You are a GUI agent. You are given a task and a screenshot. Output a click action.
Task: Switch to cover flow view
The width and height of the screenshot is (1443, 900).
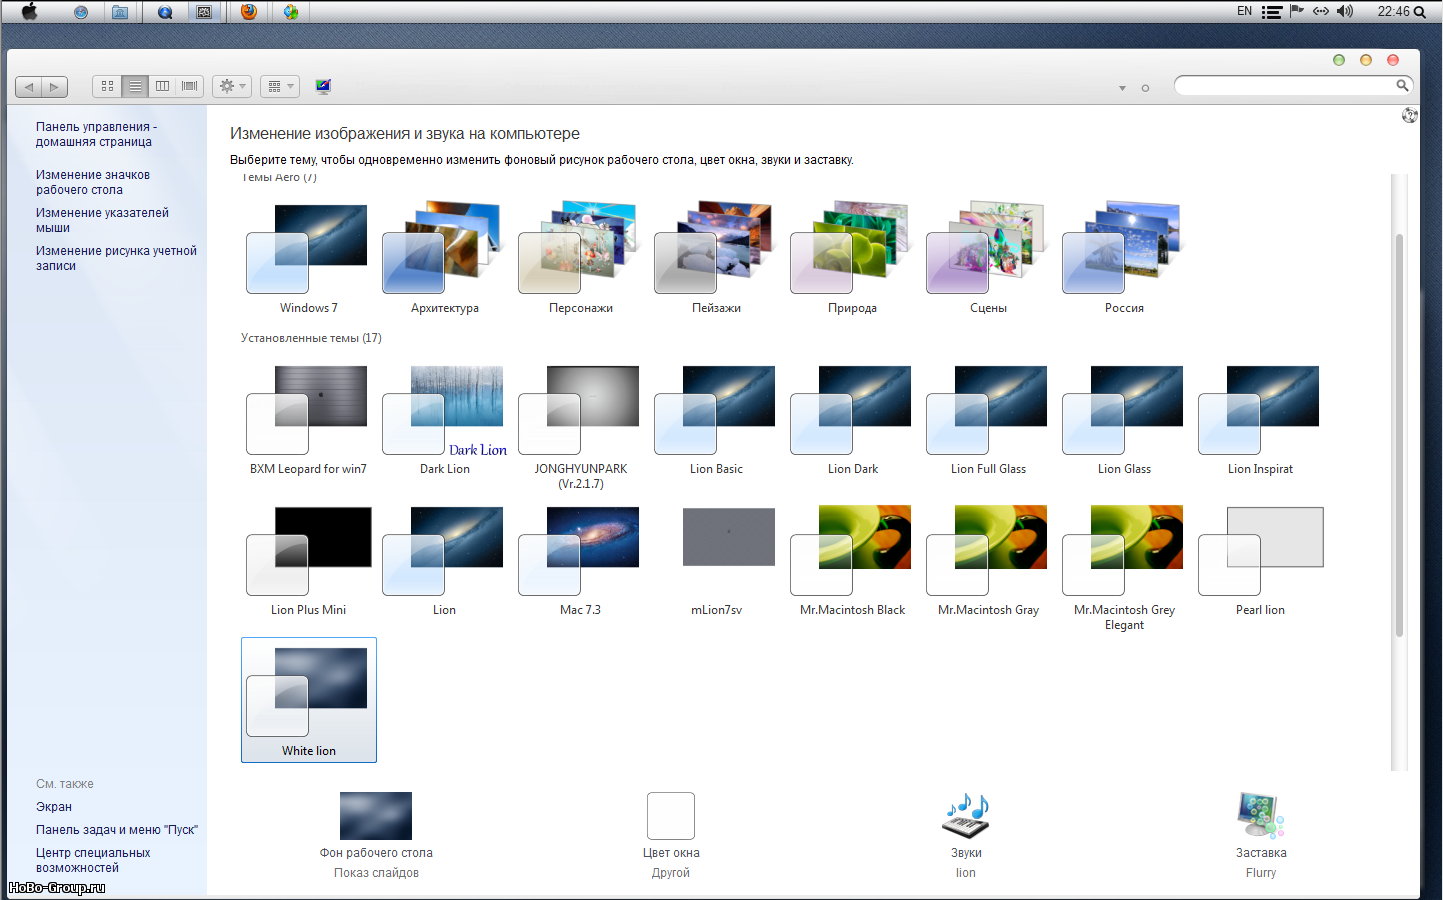click(x=190, y=86)
